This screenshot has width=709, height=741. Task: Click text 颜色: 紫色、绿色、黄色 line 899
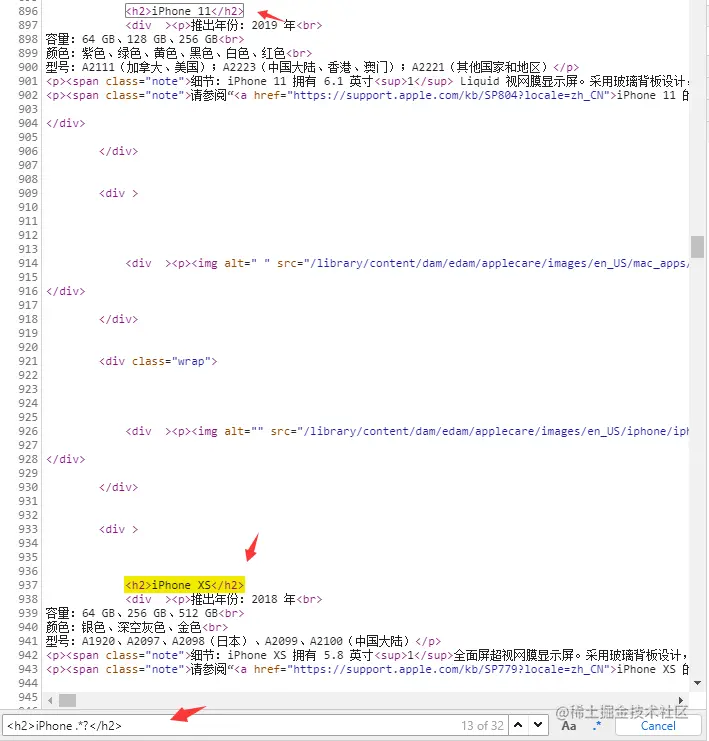pos(165,53)
